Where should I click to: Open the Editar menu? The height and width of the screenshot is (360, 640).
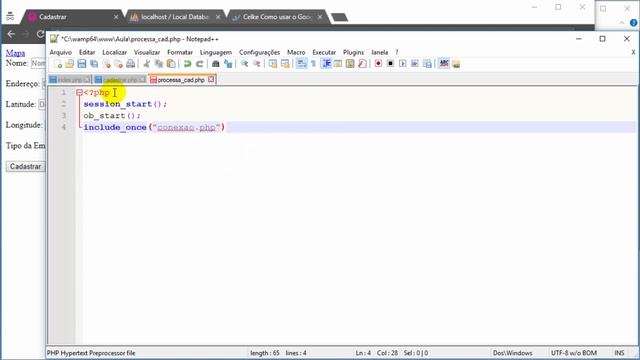tap(87, 52)
